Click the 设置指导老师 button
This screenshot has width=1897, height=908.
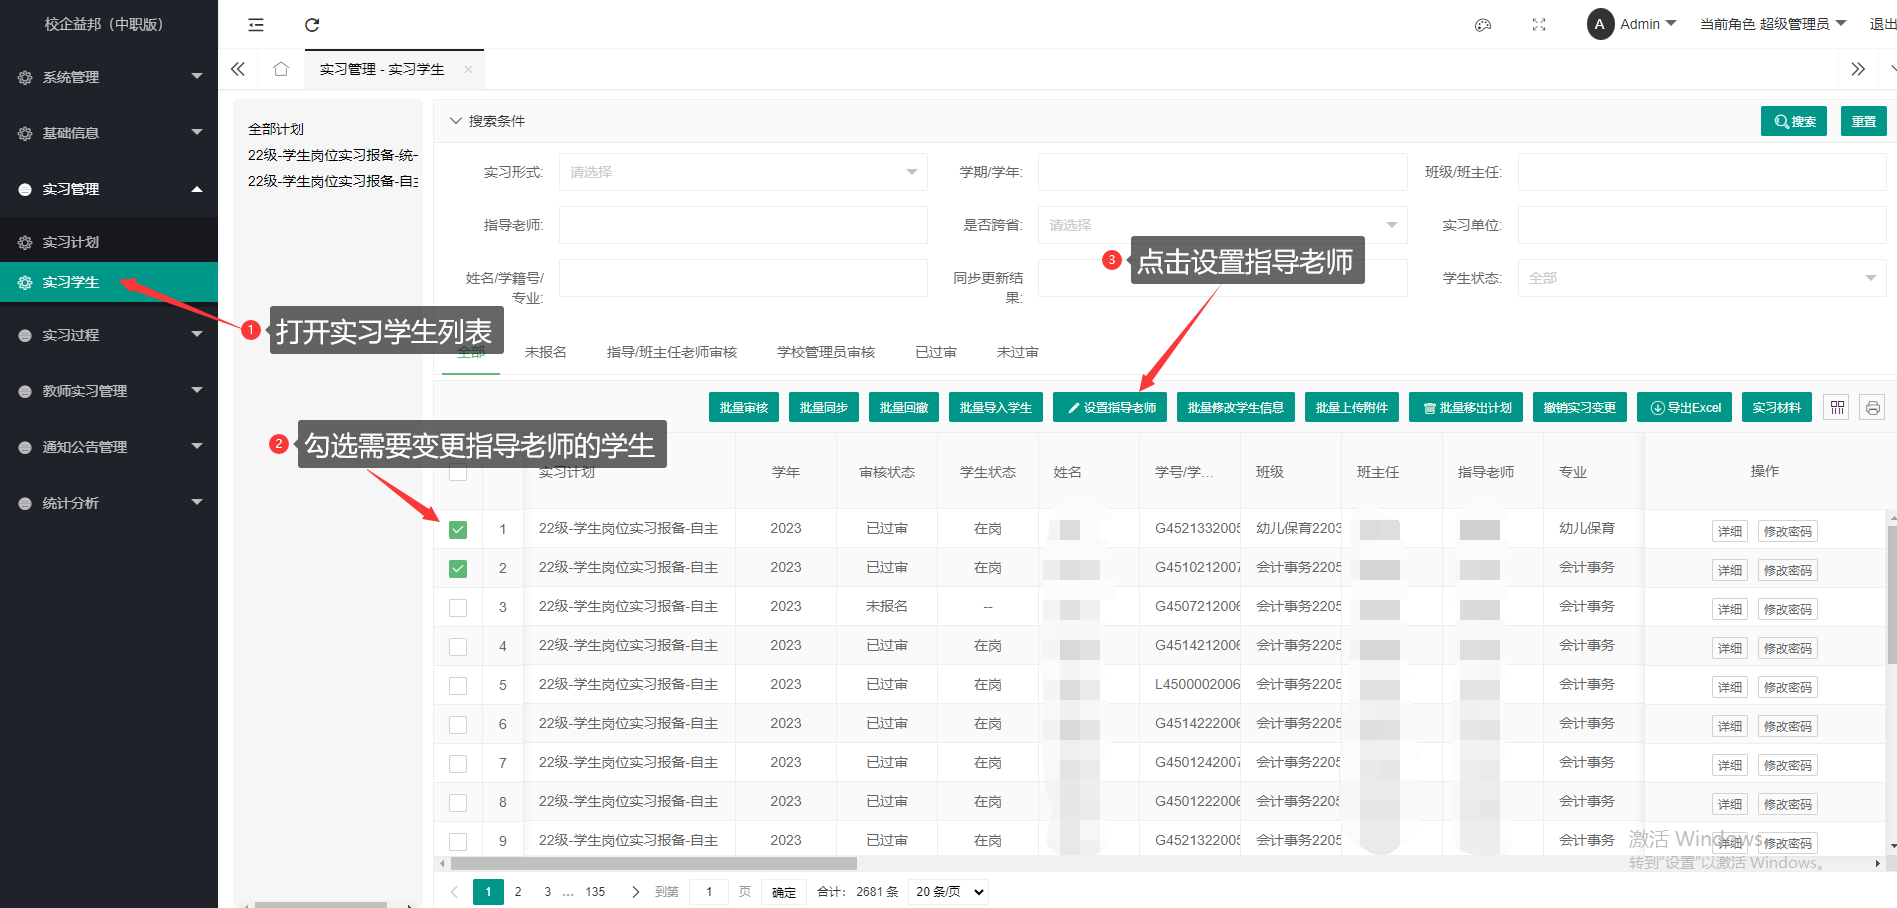(x=1110, y=407)
